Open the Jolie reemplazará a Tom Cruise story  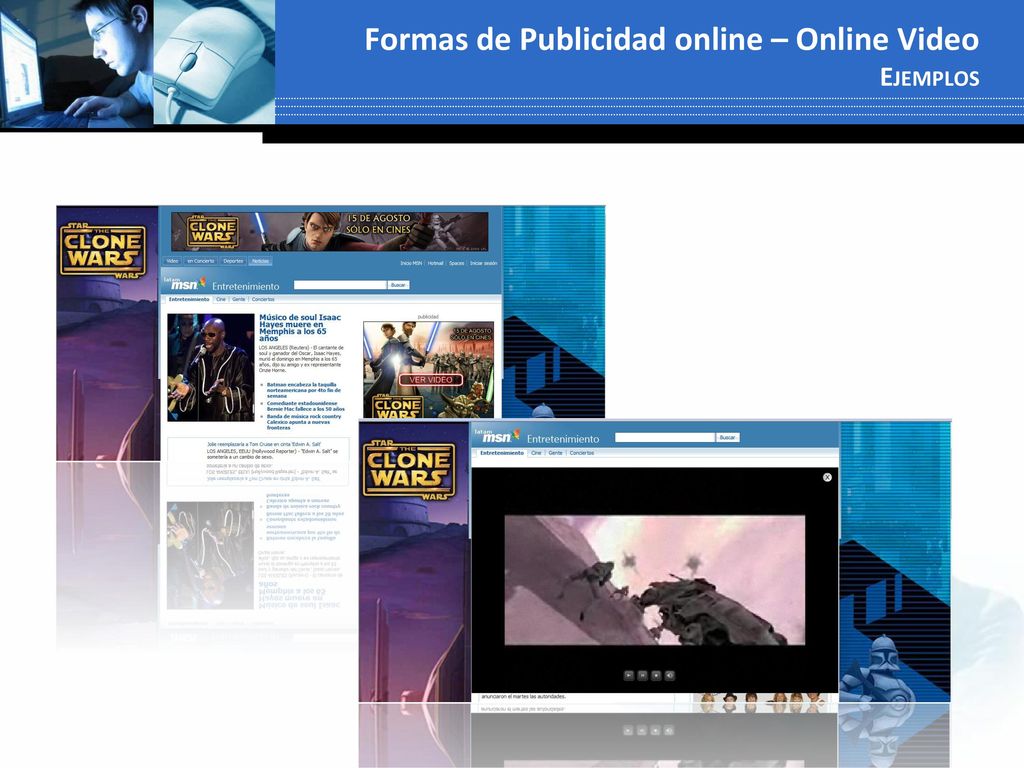point(264,444)
